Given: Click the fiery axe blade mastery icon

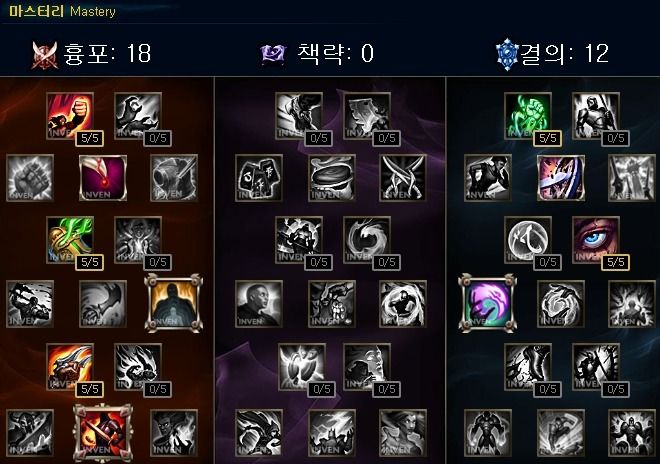Looking at the screenshot, I should pyautogui.click(x=70, y=367).
